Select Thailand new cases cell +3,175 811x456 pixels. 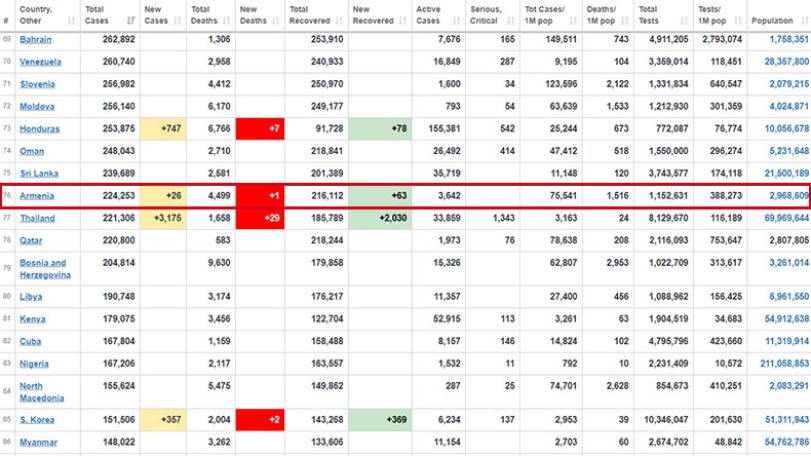coord(163,218)
